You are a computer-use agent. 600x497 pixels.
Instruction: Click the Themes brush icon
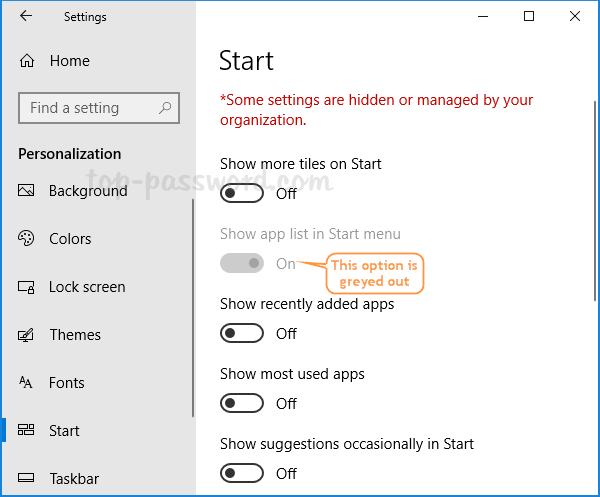click(27, 335)
